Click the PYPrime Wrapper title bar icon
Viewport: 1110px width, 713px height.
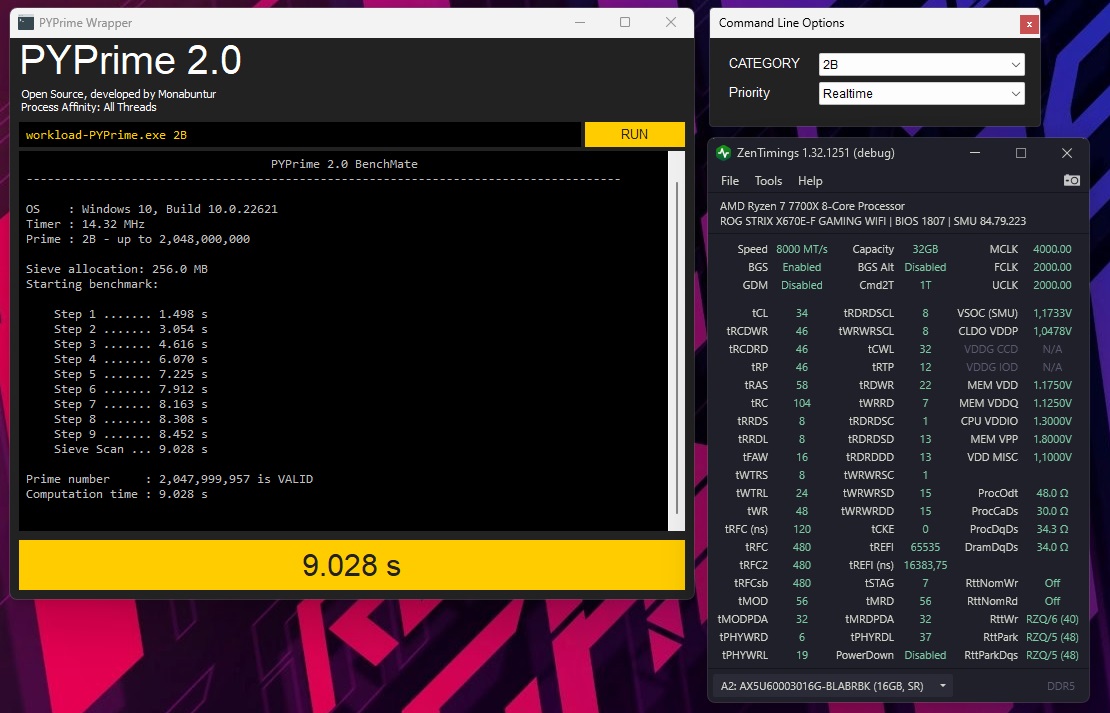26,23
